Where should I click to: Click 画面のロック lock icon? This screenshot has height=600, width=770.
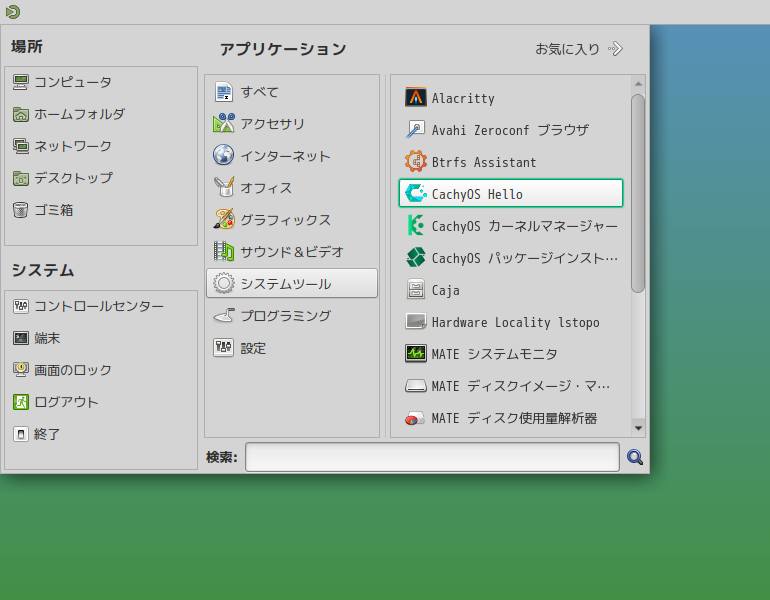(21, 370)
